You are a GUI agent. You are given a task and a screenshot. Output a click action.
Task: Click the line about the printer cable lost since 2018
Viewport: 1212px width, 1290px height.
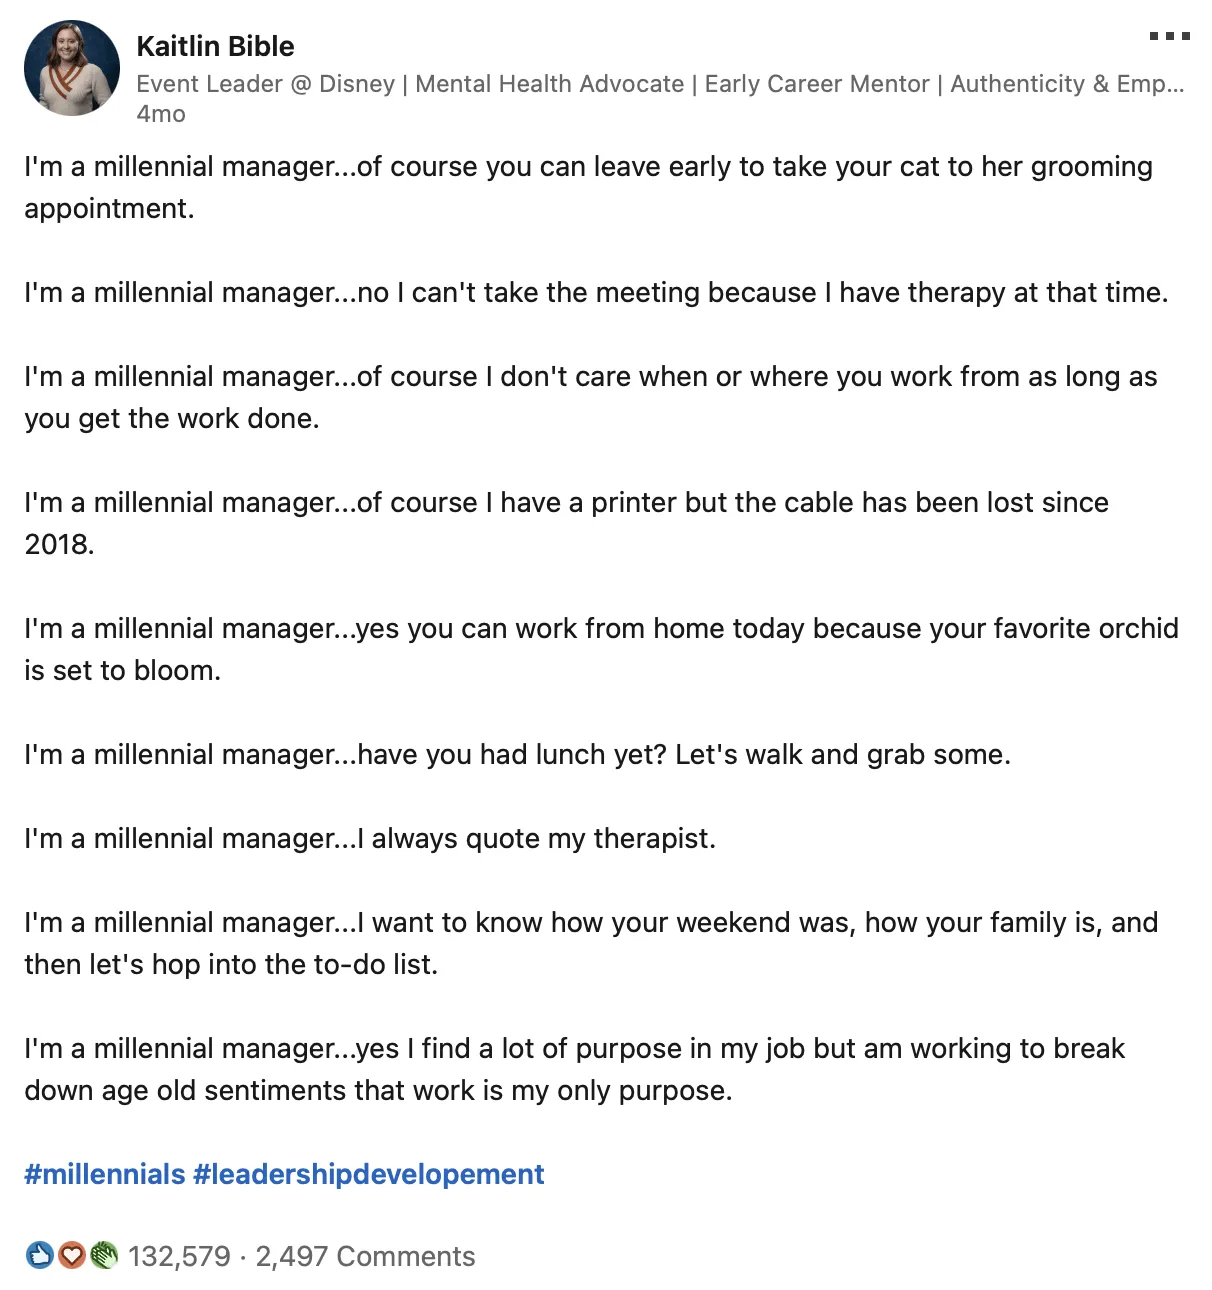[x=566, y=523]
